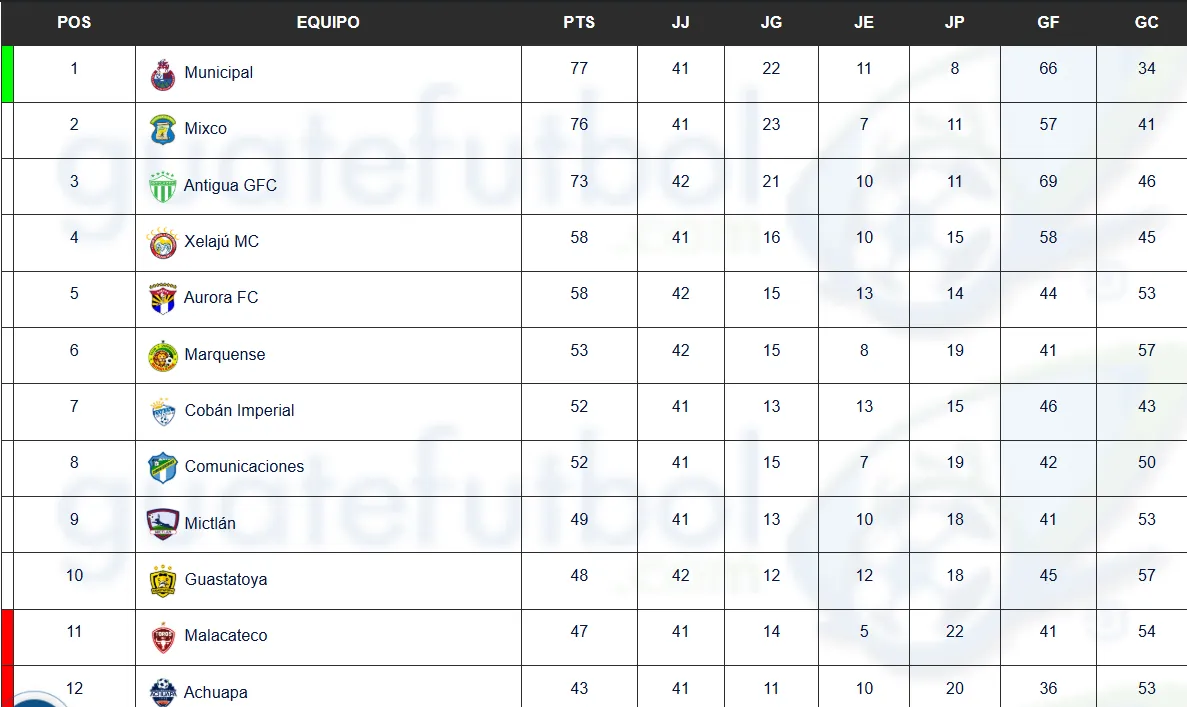Click the Cobán Imperial team crest
1187x707 pixels.
click(x=162, y=411)
